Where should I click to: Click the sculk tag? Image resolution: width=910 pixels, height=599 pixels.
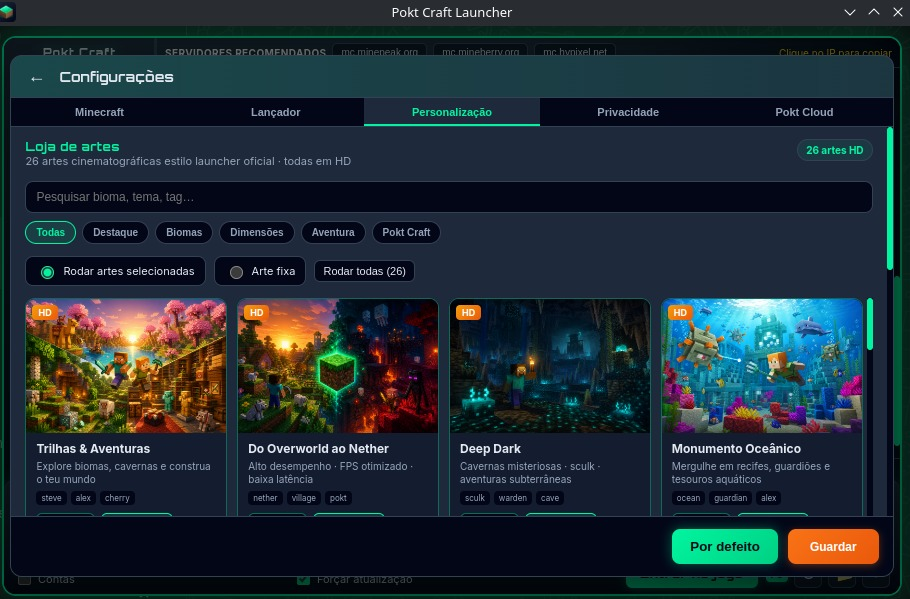pyautogui.click(x=475, y=498)
